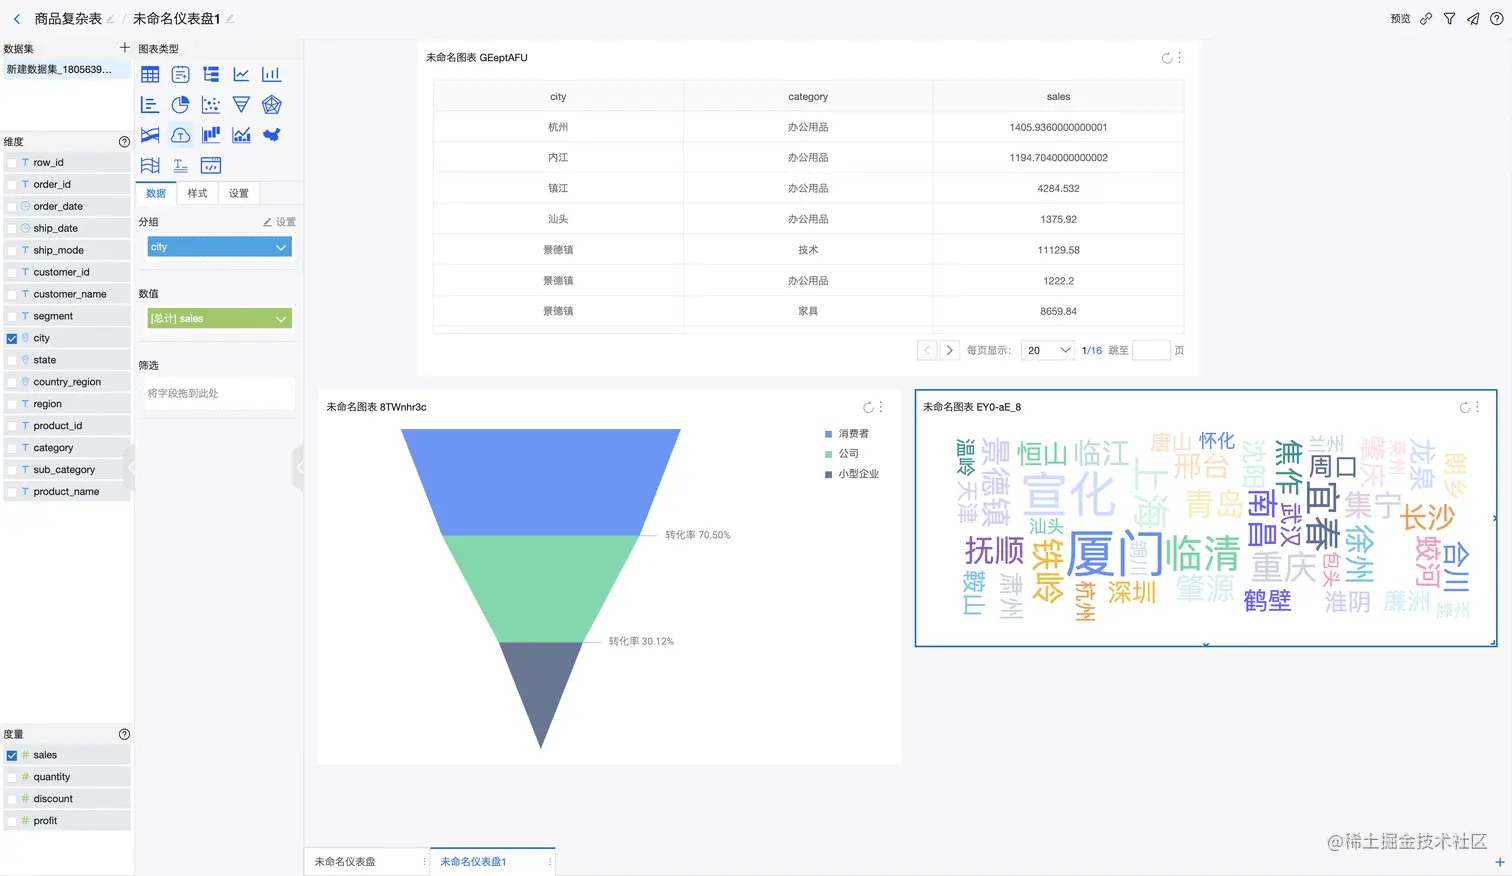The width and height of the screenshot is (1512, 876).
Task: Pick the horizontal bar chart icon
Action: [x=150, y=104]
